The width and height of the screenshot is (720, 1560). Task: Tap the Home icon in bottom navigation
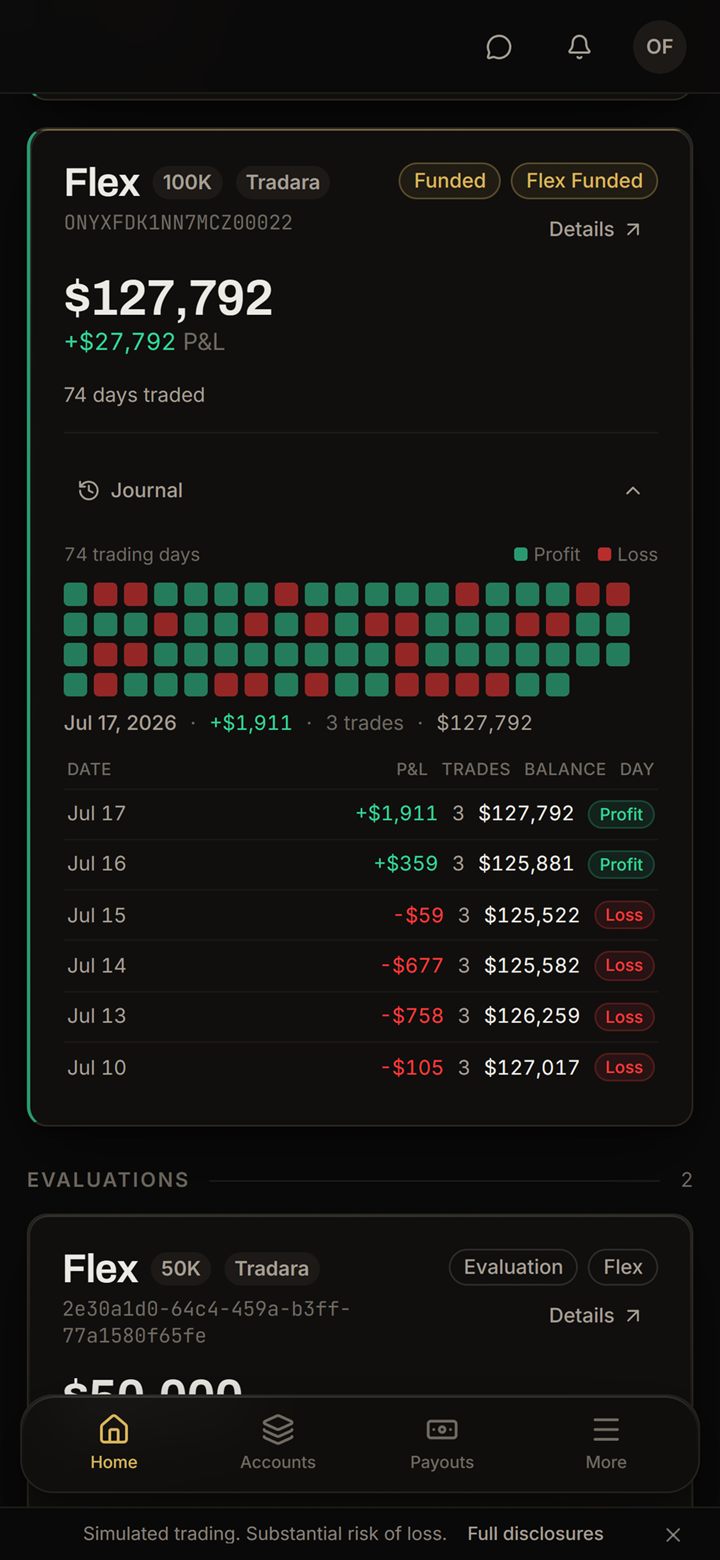(114, 1430)
